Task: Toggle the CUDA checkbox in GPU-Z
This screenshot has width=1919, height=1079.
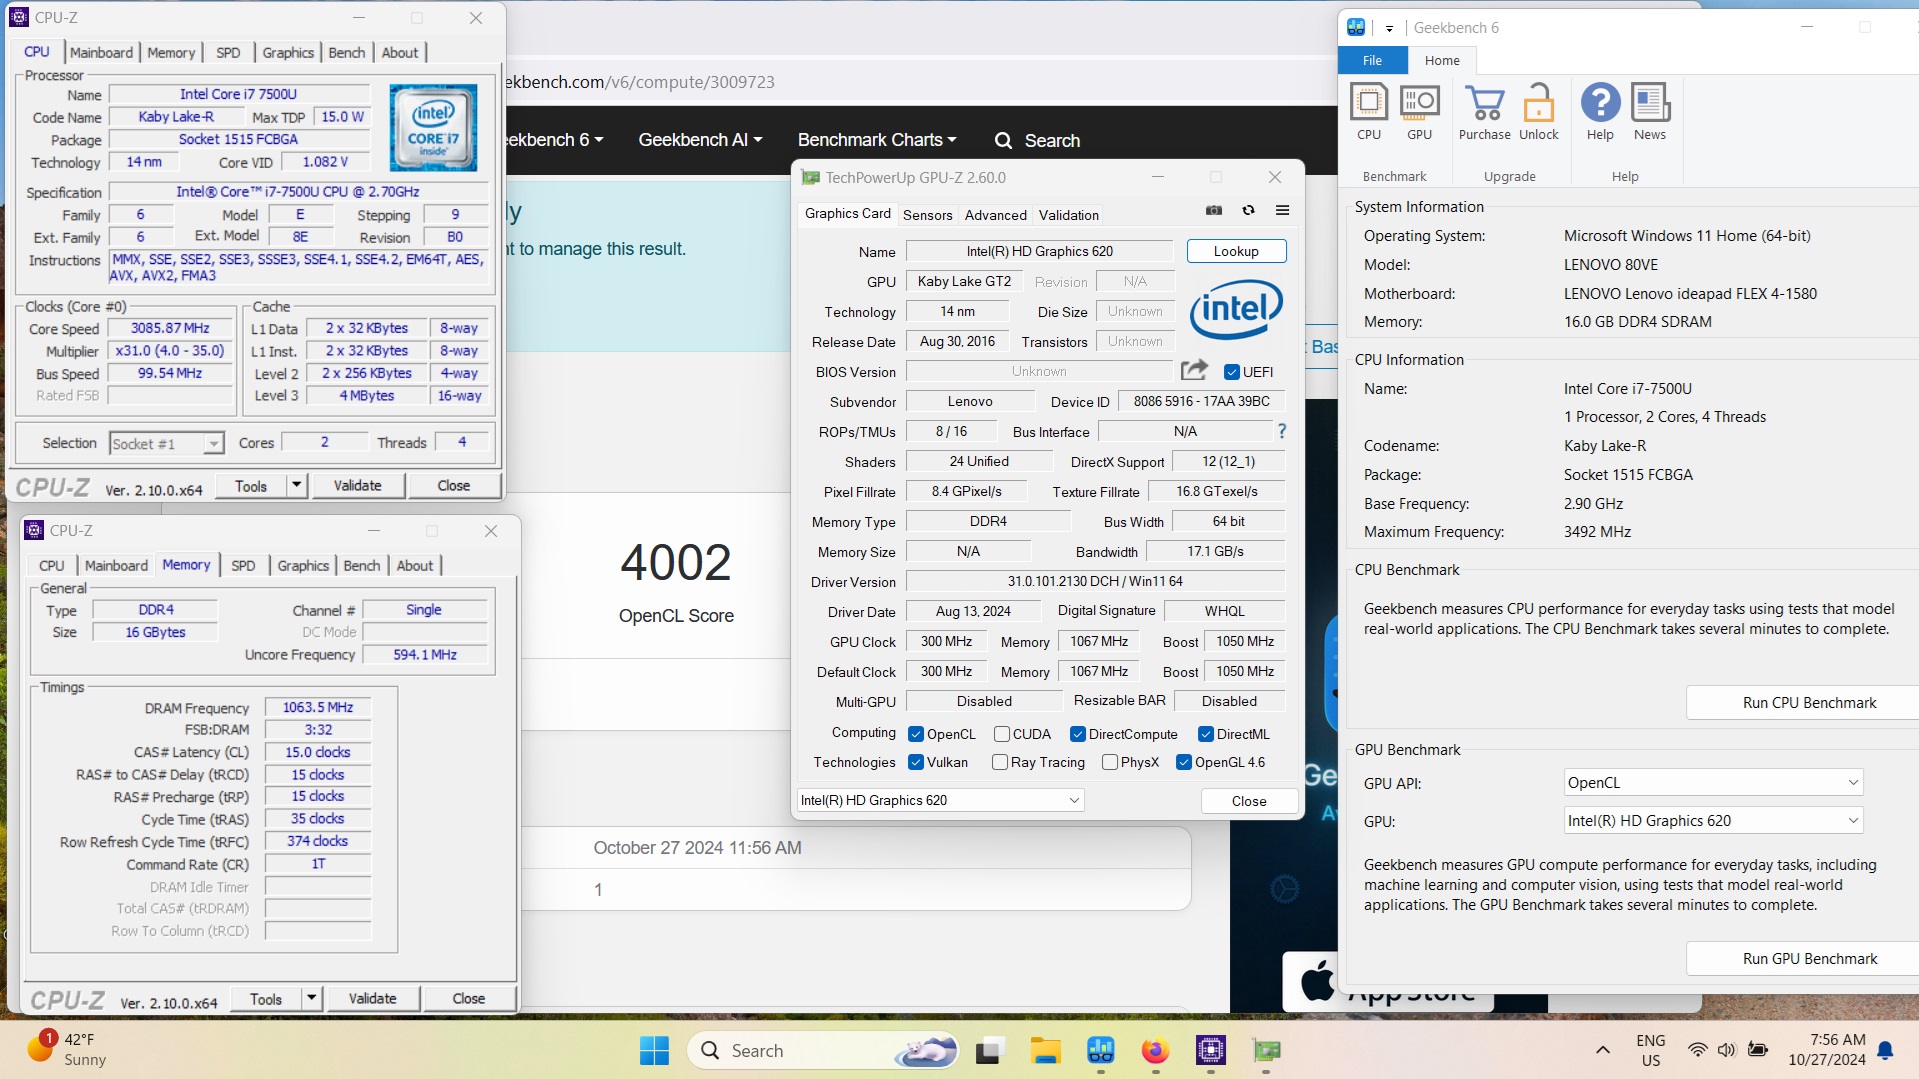Action: (1001, 734)
